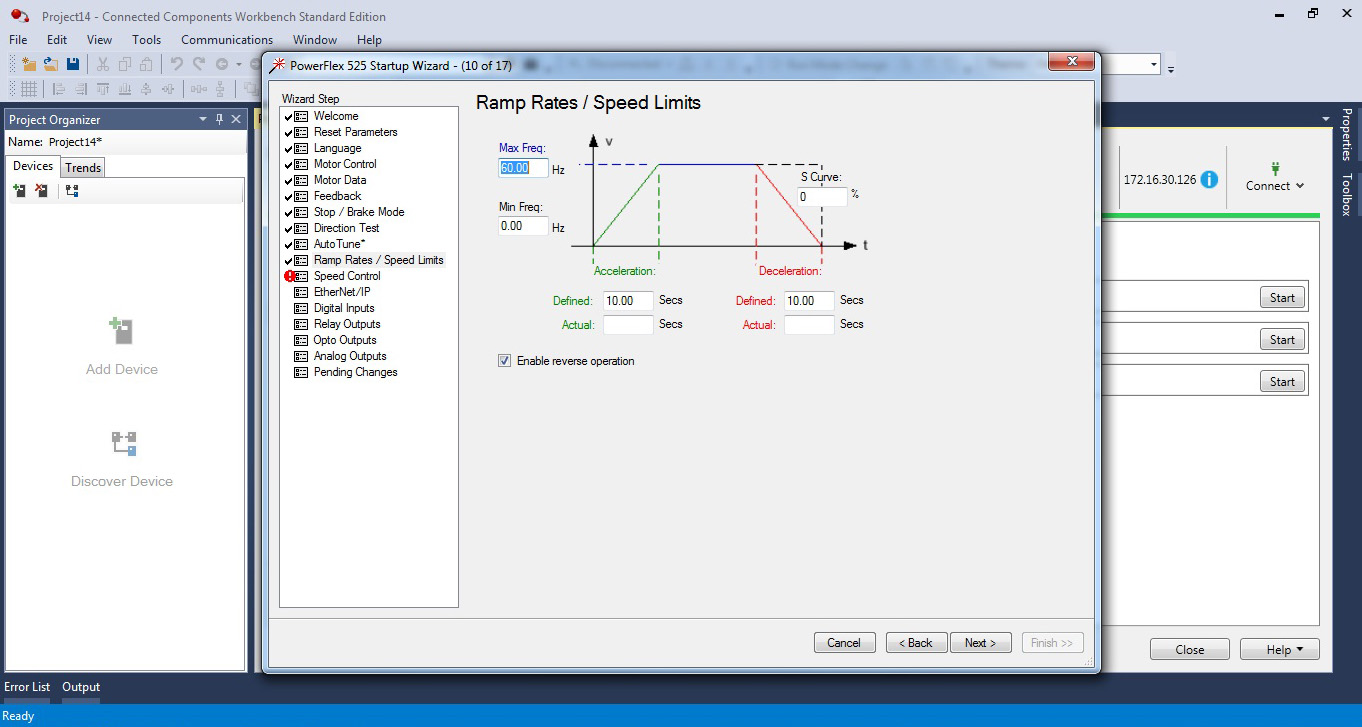Select the Speed Control wizard step

[347, 276]
